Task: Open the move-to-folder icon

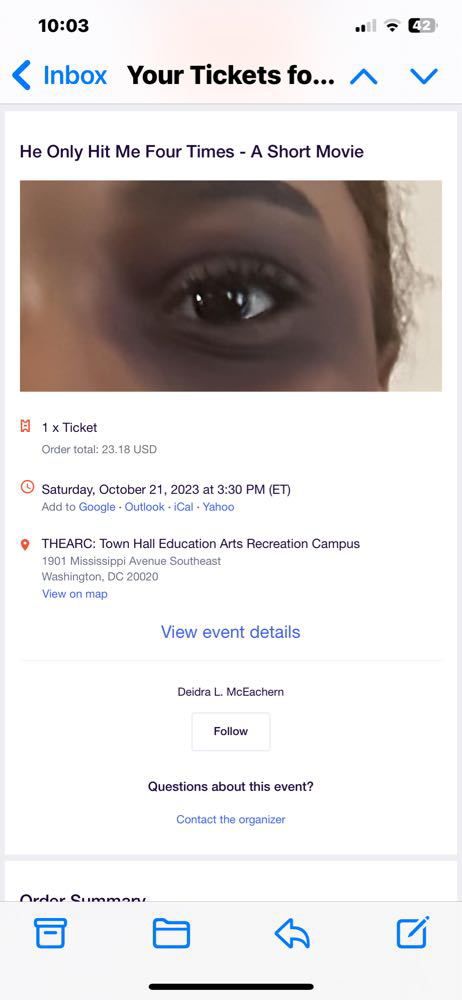Action: coord(171,934)
